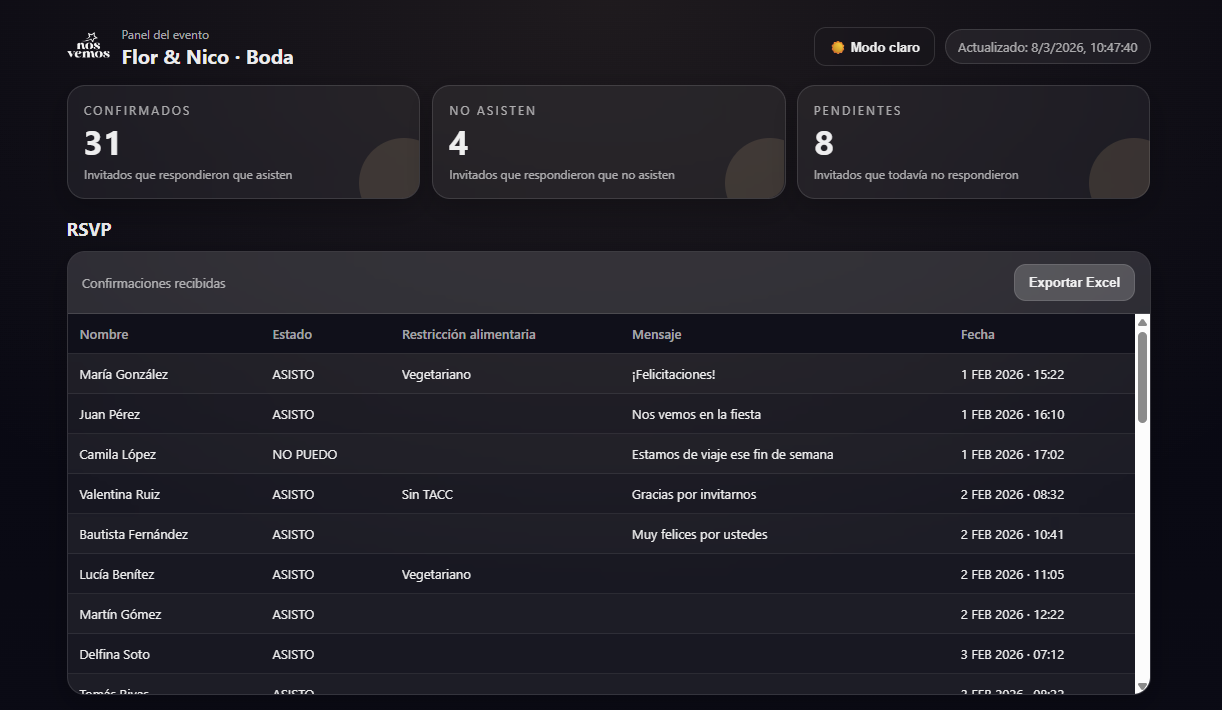Click the sun icon in Modo claro
1222x710 pixels.
838,47
